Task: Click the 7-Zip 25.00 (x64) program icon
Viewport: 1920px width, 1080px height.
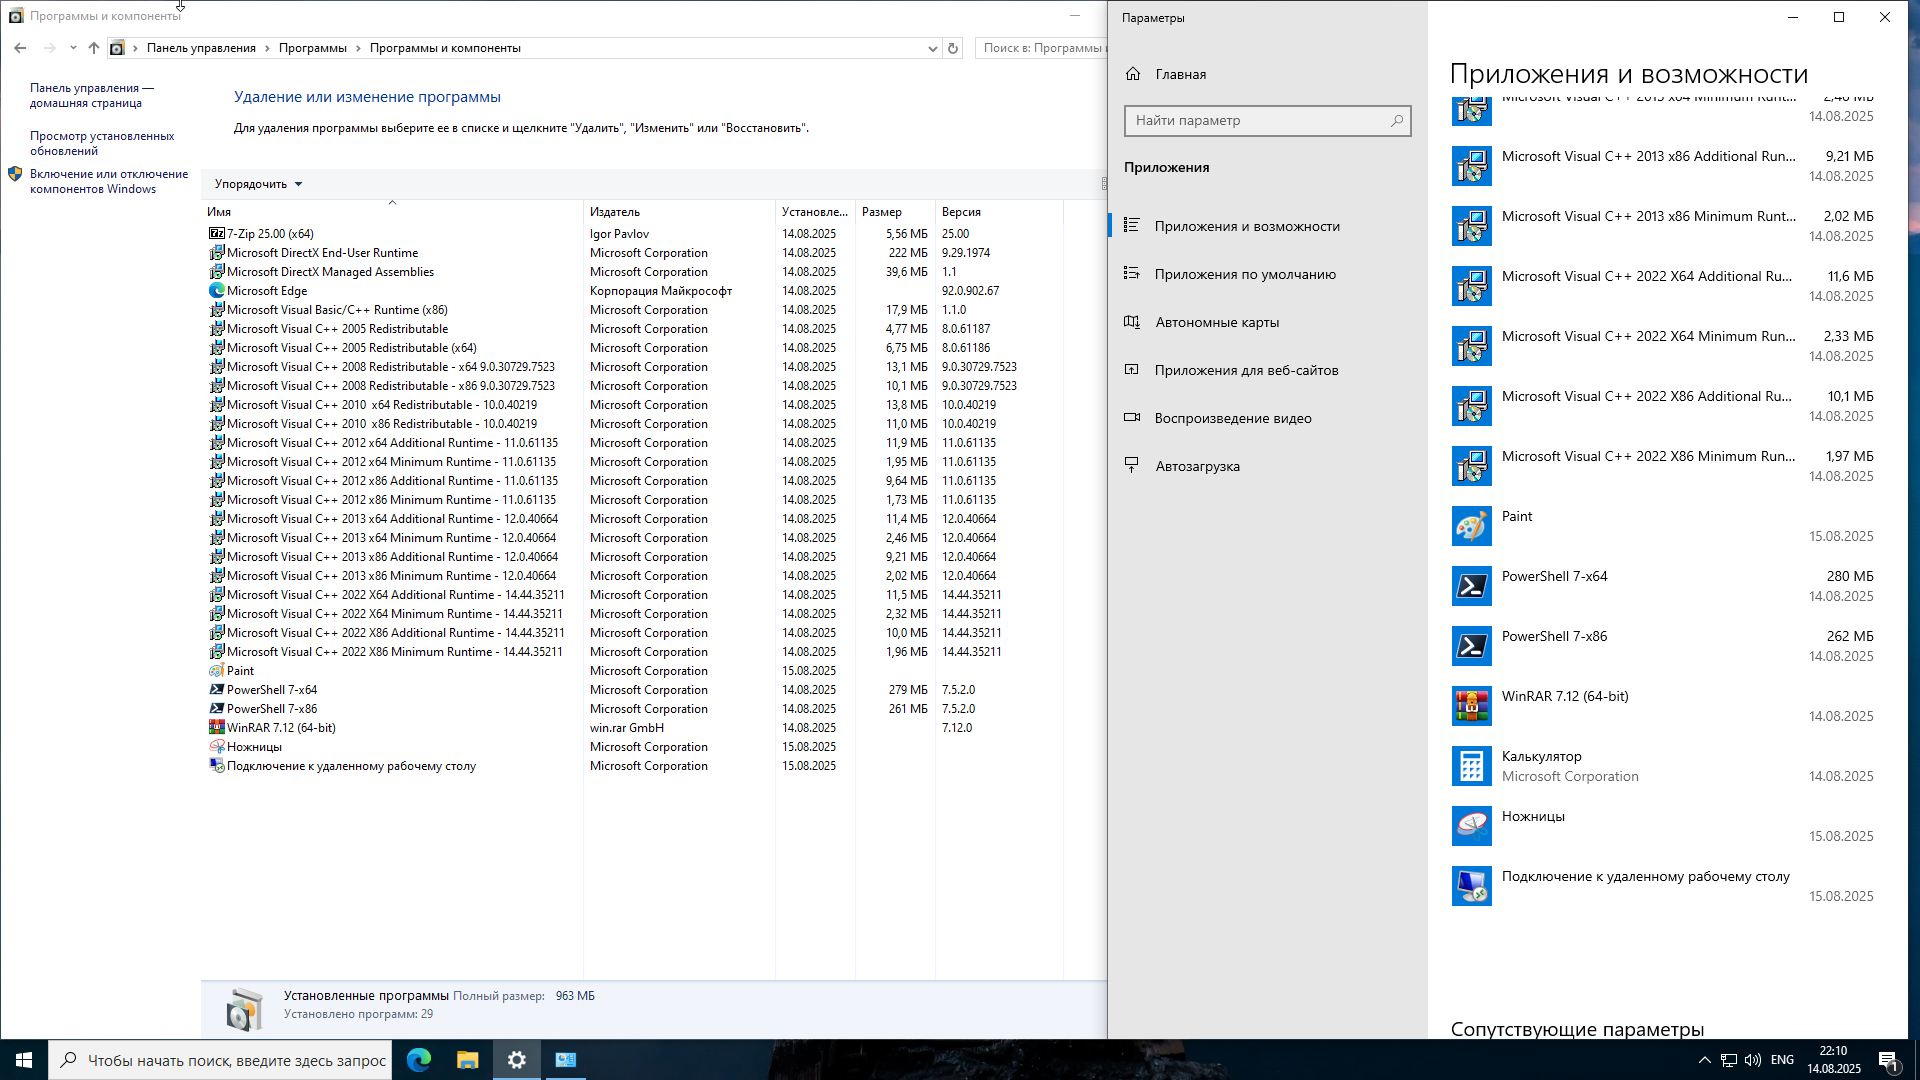Action: tap(216, 233)
